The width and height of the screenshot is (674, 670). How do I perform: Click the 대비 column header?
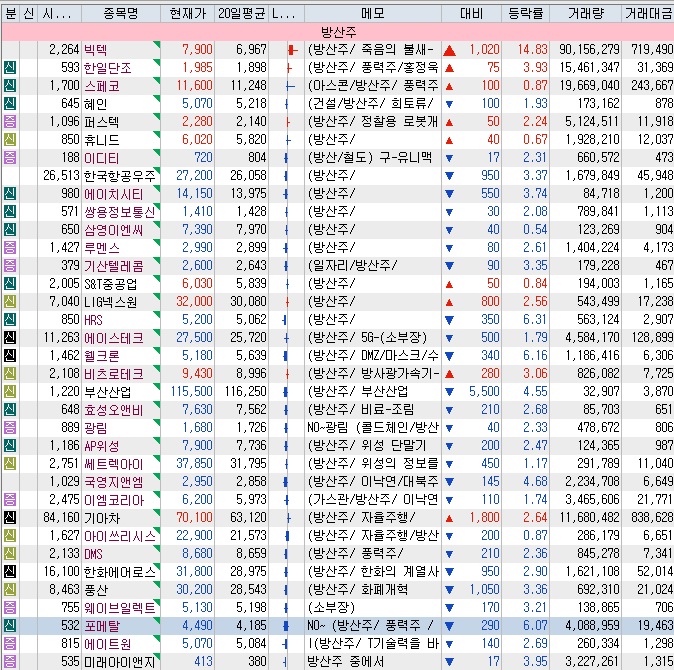click(x=472, y=14)
